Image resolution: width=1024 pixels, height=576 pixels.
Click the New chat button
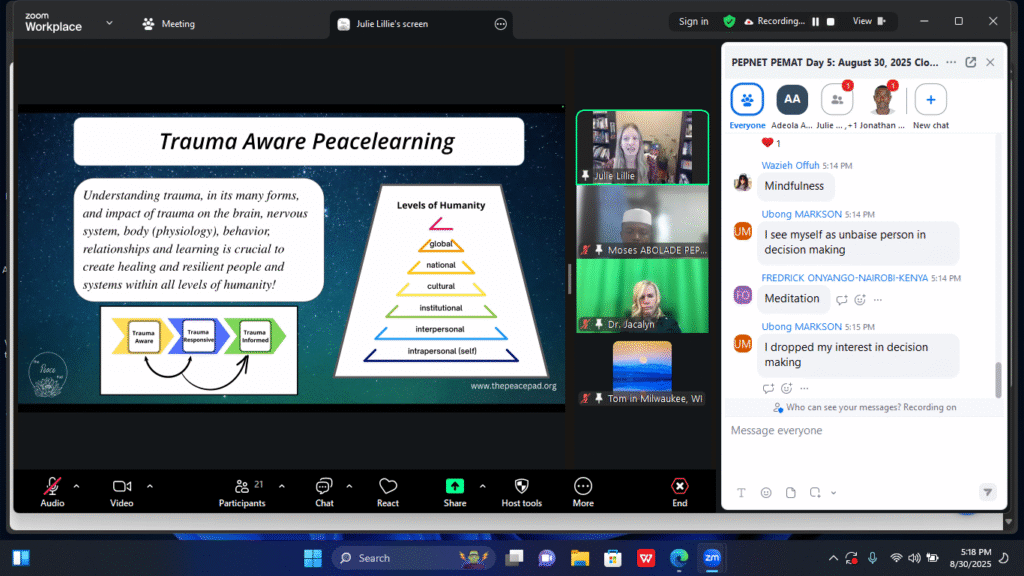(930, 100)
